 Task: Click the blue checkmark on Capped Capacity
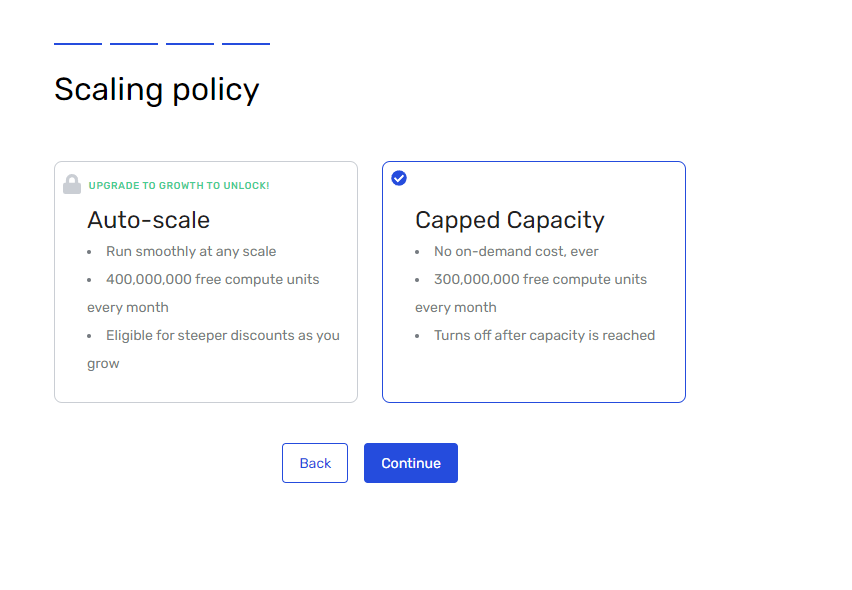[399, 178]
